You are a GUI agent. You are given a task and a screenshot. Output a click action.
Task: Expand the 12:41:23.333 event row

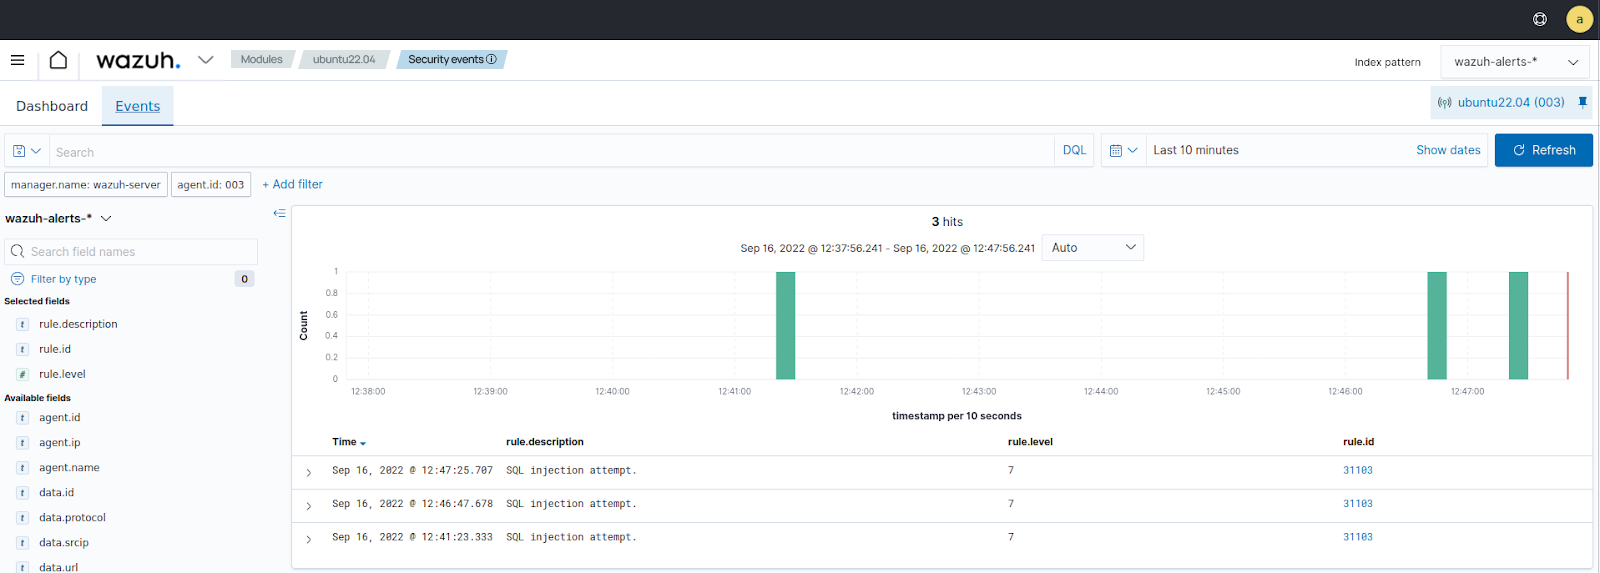[x=308, y=539]
